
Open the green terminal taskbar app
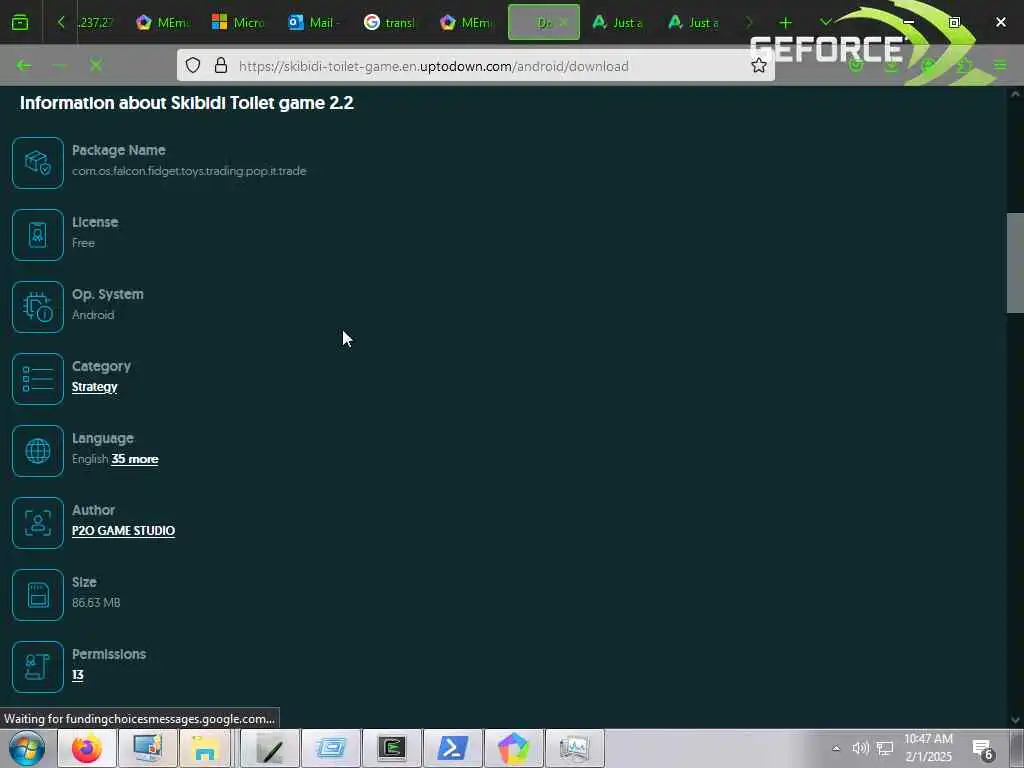click(x=392, y=748)
